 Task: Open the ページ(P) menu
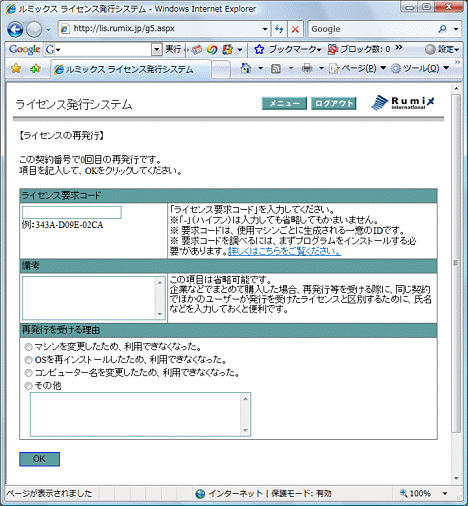point(358,69)
